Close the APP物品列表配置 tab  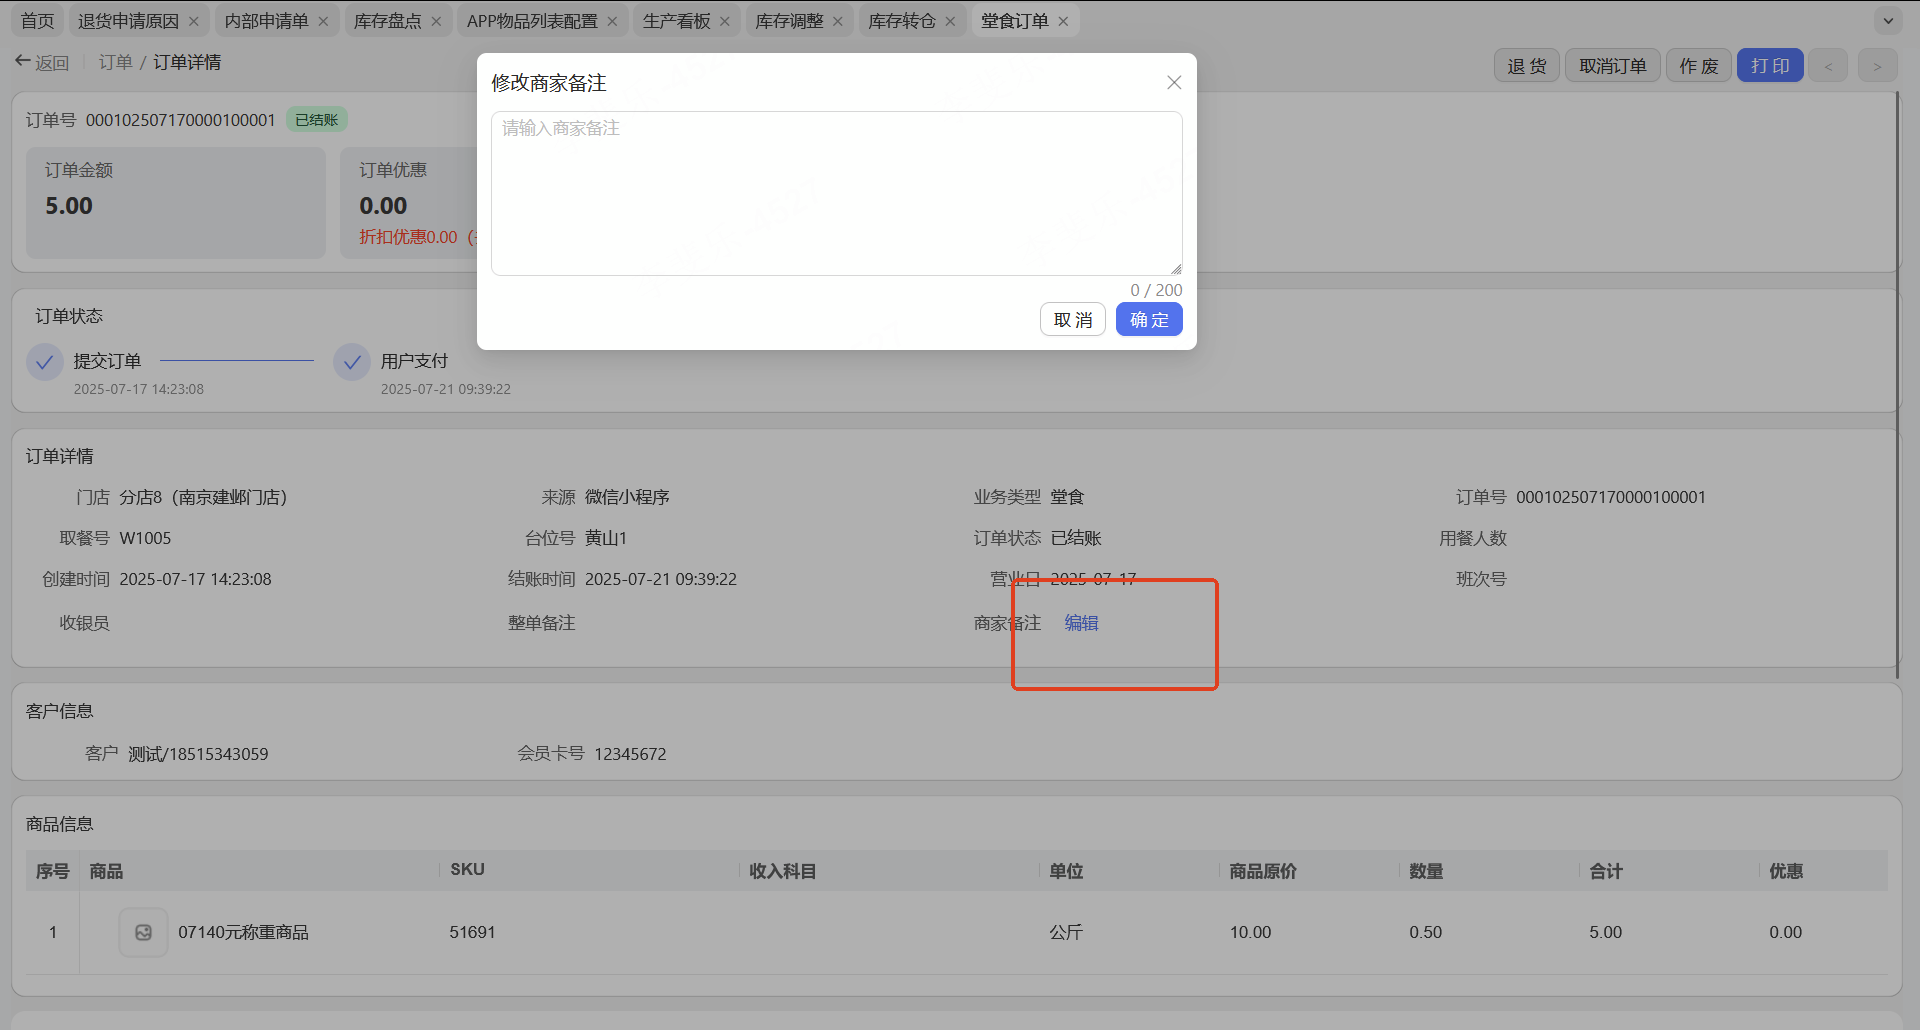[x=612, y=21]
